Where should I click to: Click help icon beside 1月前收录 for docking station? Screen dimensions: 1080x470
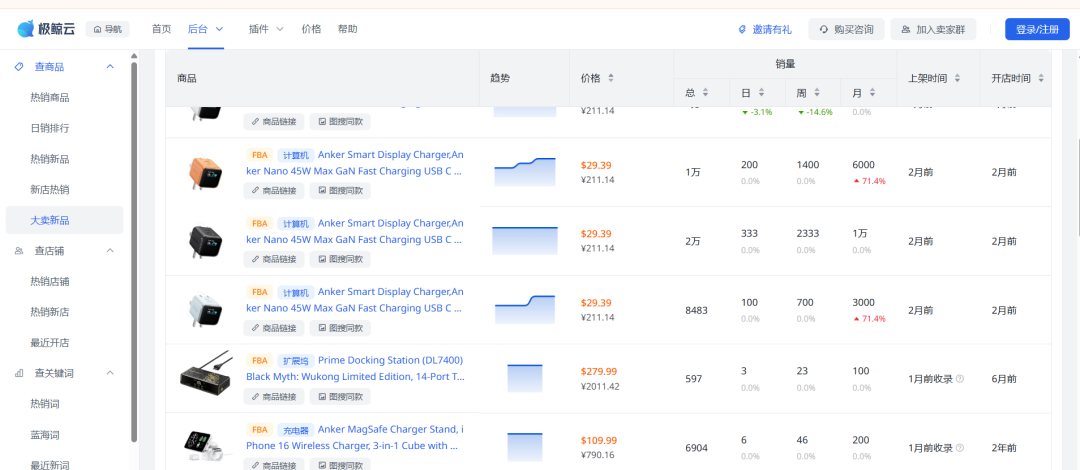pyautogui.click(x=960, y=379)
